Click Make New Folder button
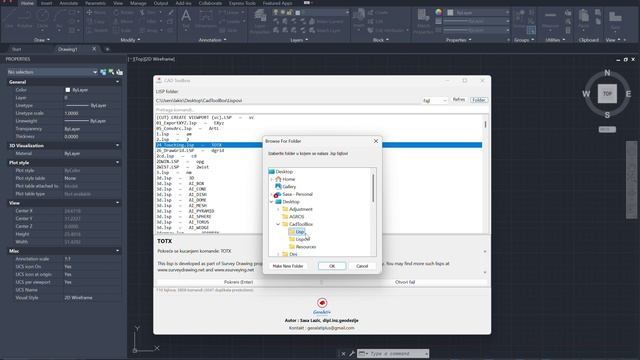This screenshot has width=640, height=360. pos(288,266)
